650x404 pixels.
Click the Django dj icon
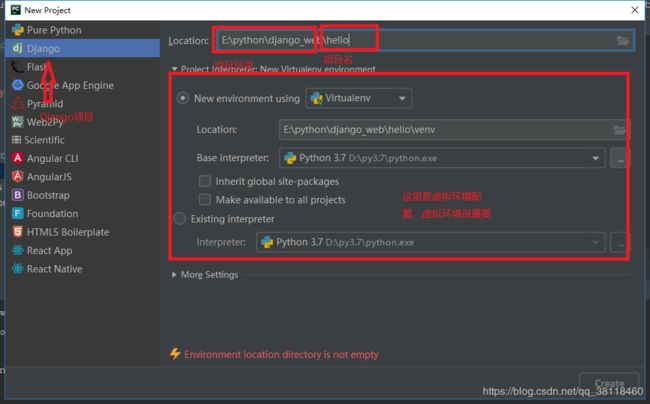click(x=17, y=48)
